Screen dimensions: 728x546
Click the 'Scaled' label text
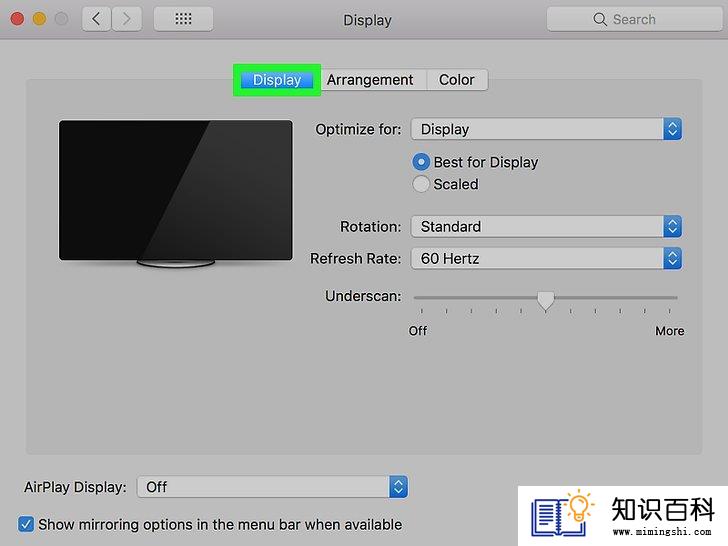pyautogui.click(x=456, y=184)
